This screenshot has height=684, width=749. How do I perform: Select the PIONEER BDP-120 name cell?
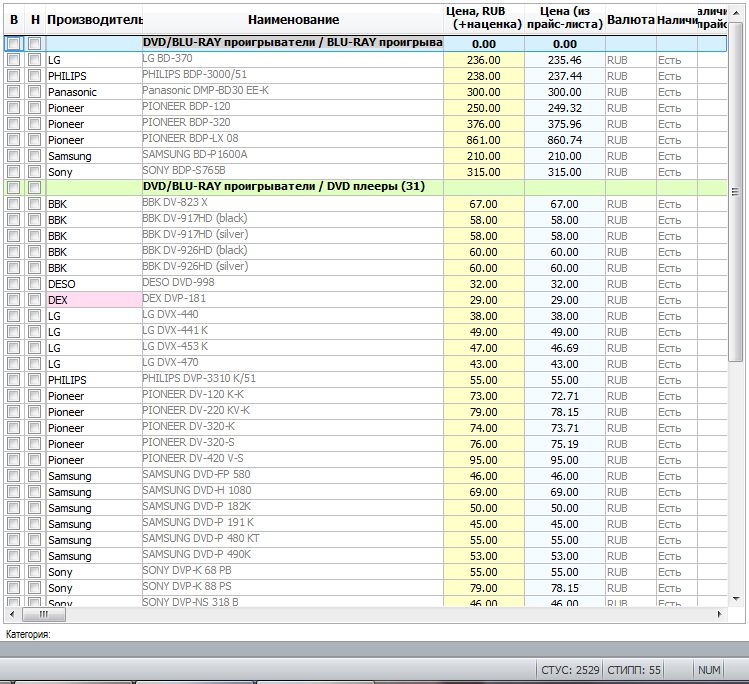click(293, 108)
